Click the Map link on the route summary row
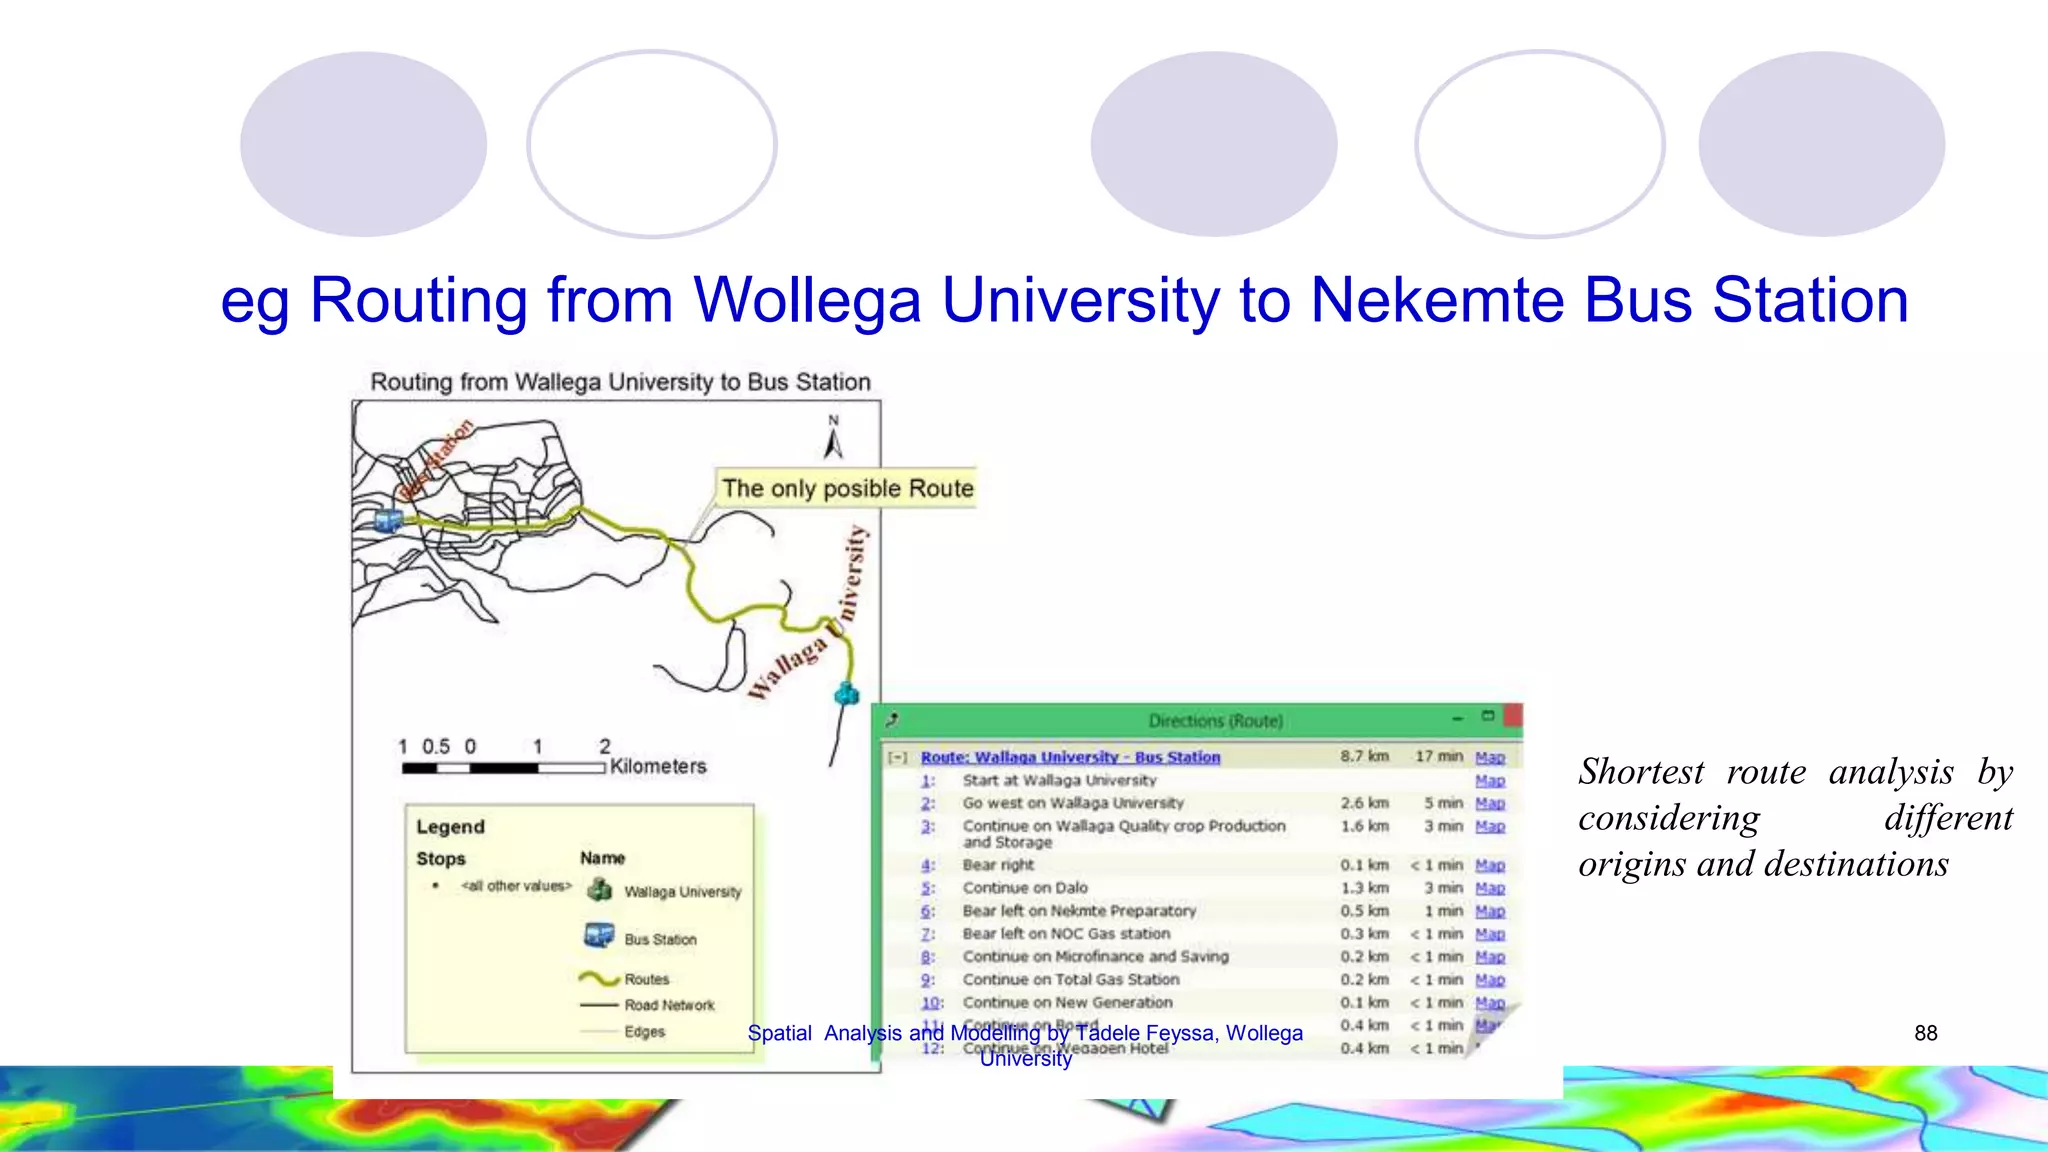The width and height of the screenshot is (2048, 1152). [x=1490, y=758]
